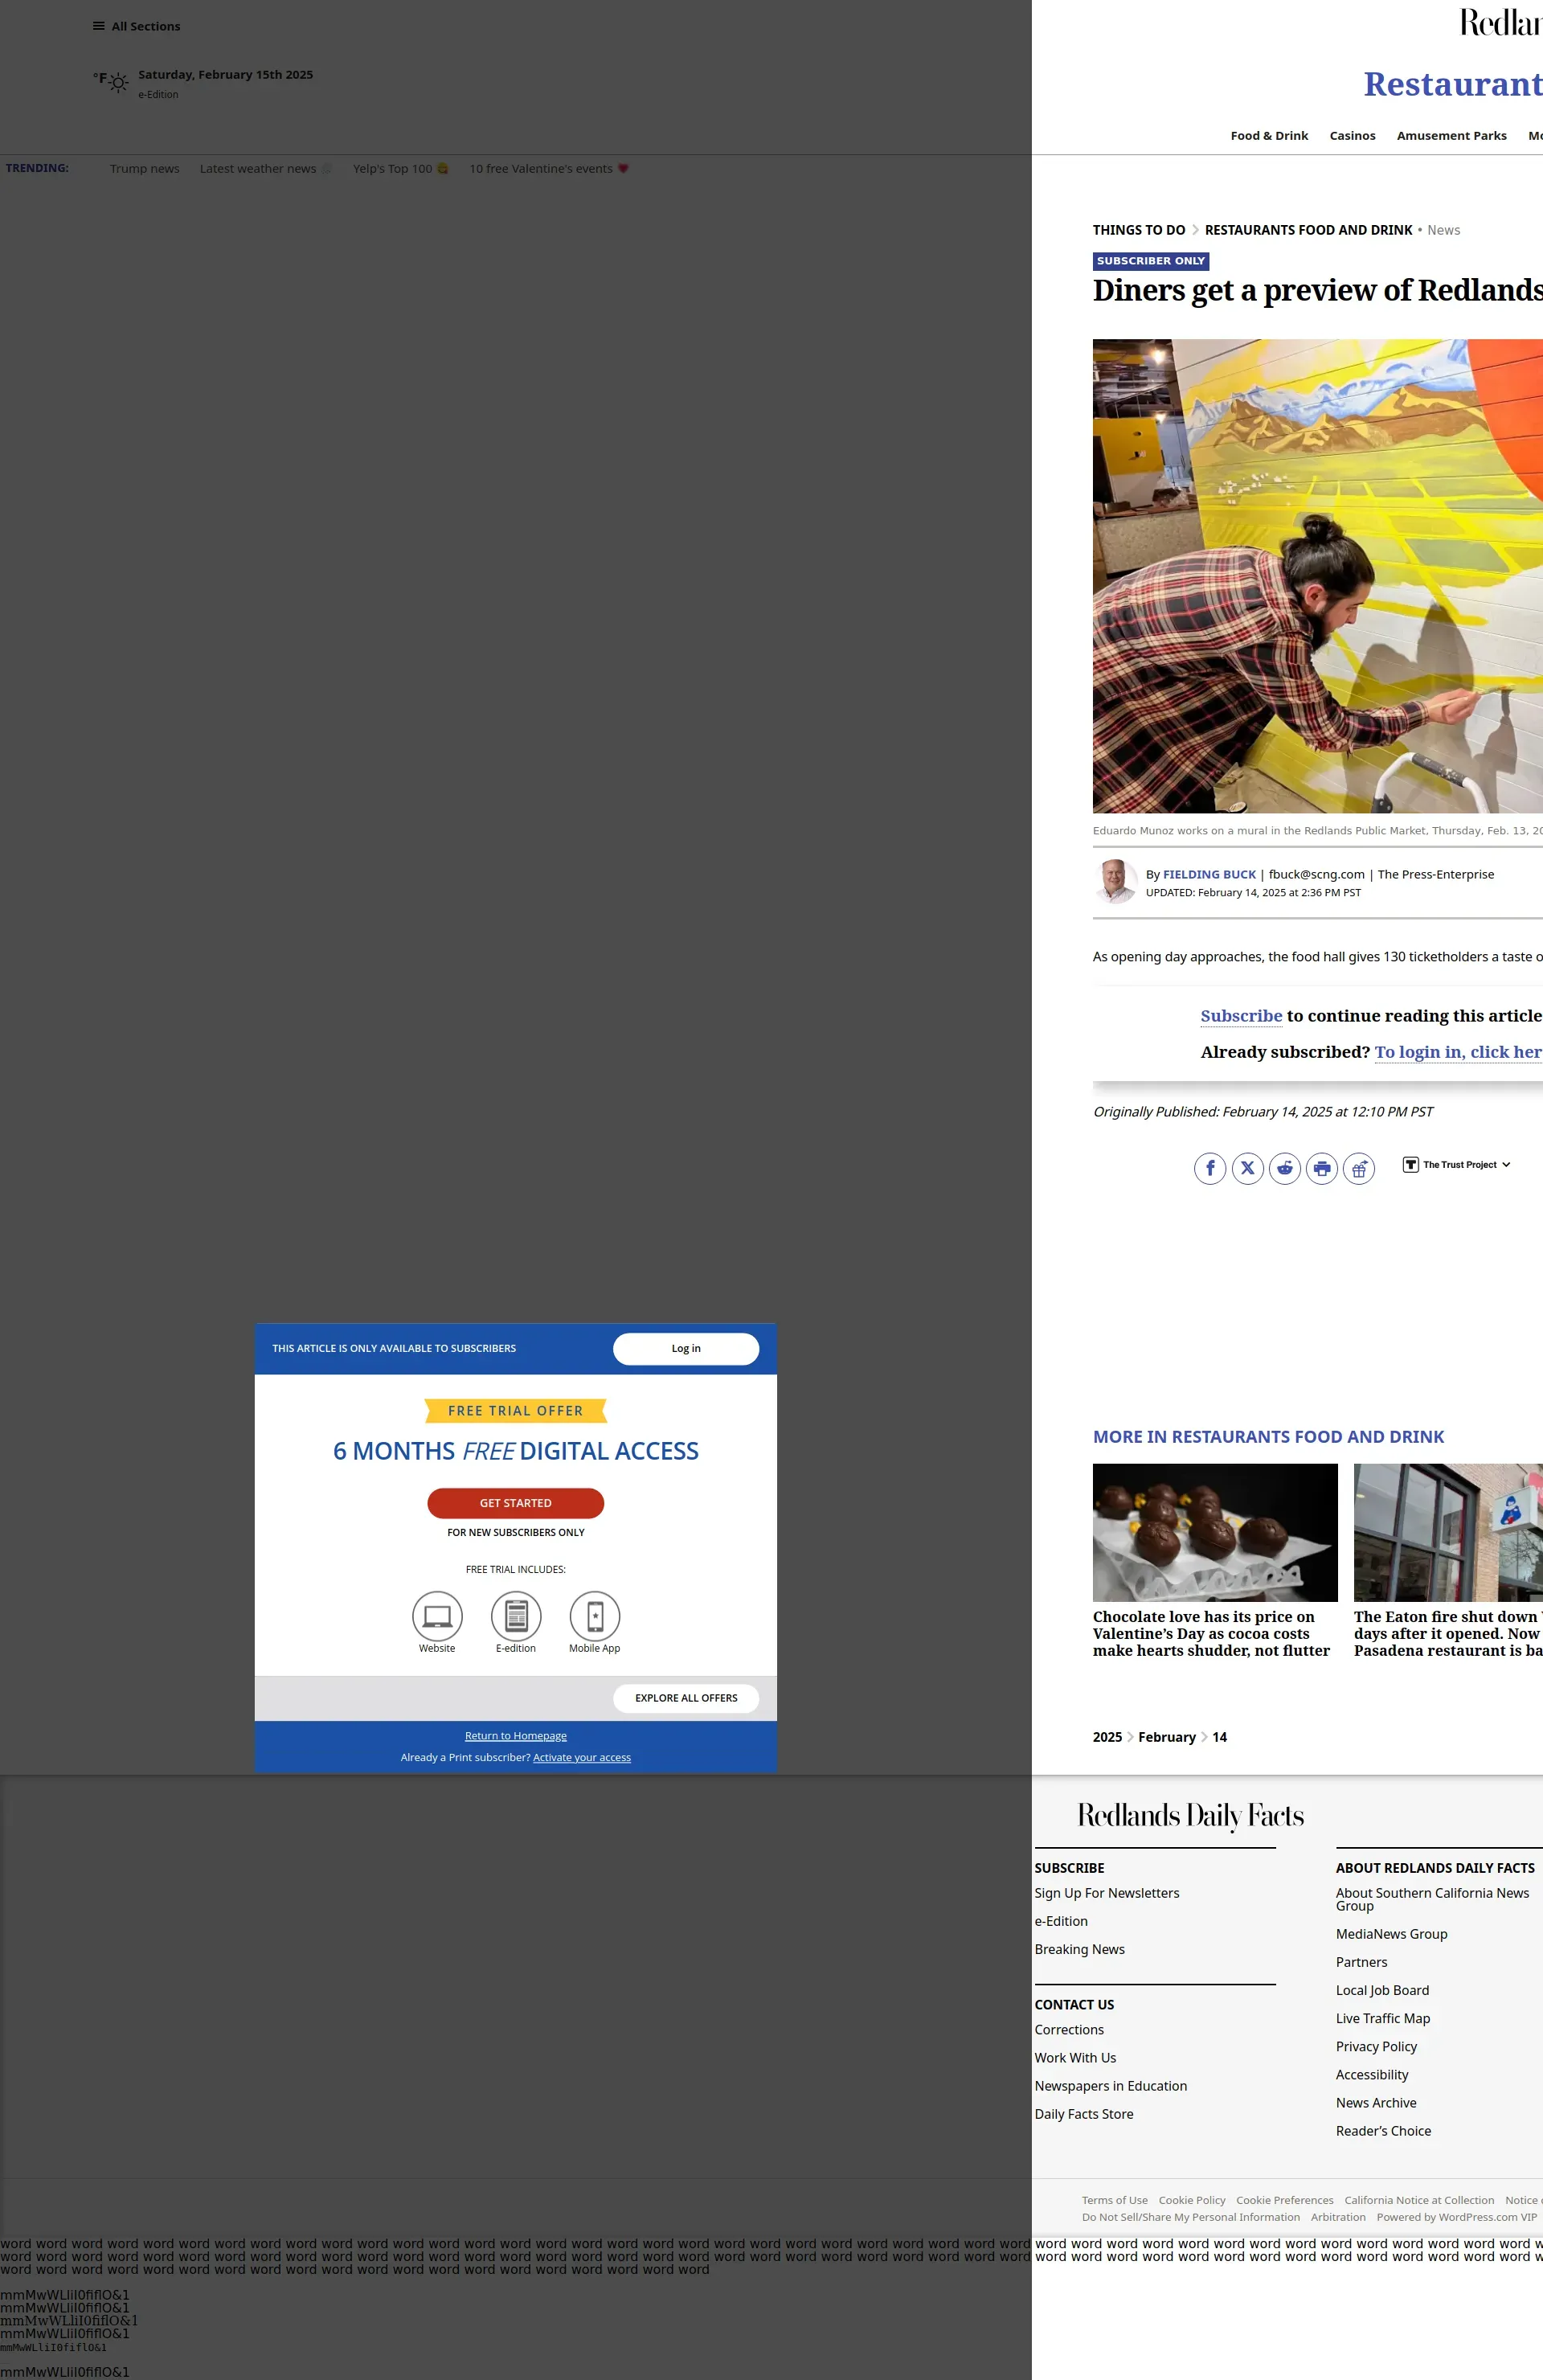This screenshot has width=1543, height=2380.
Task: Share article on Reddit
Action: coord(1285,1168)
